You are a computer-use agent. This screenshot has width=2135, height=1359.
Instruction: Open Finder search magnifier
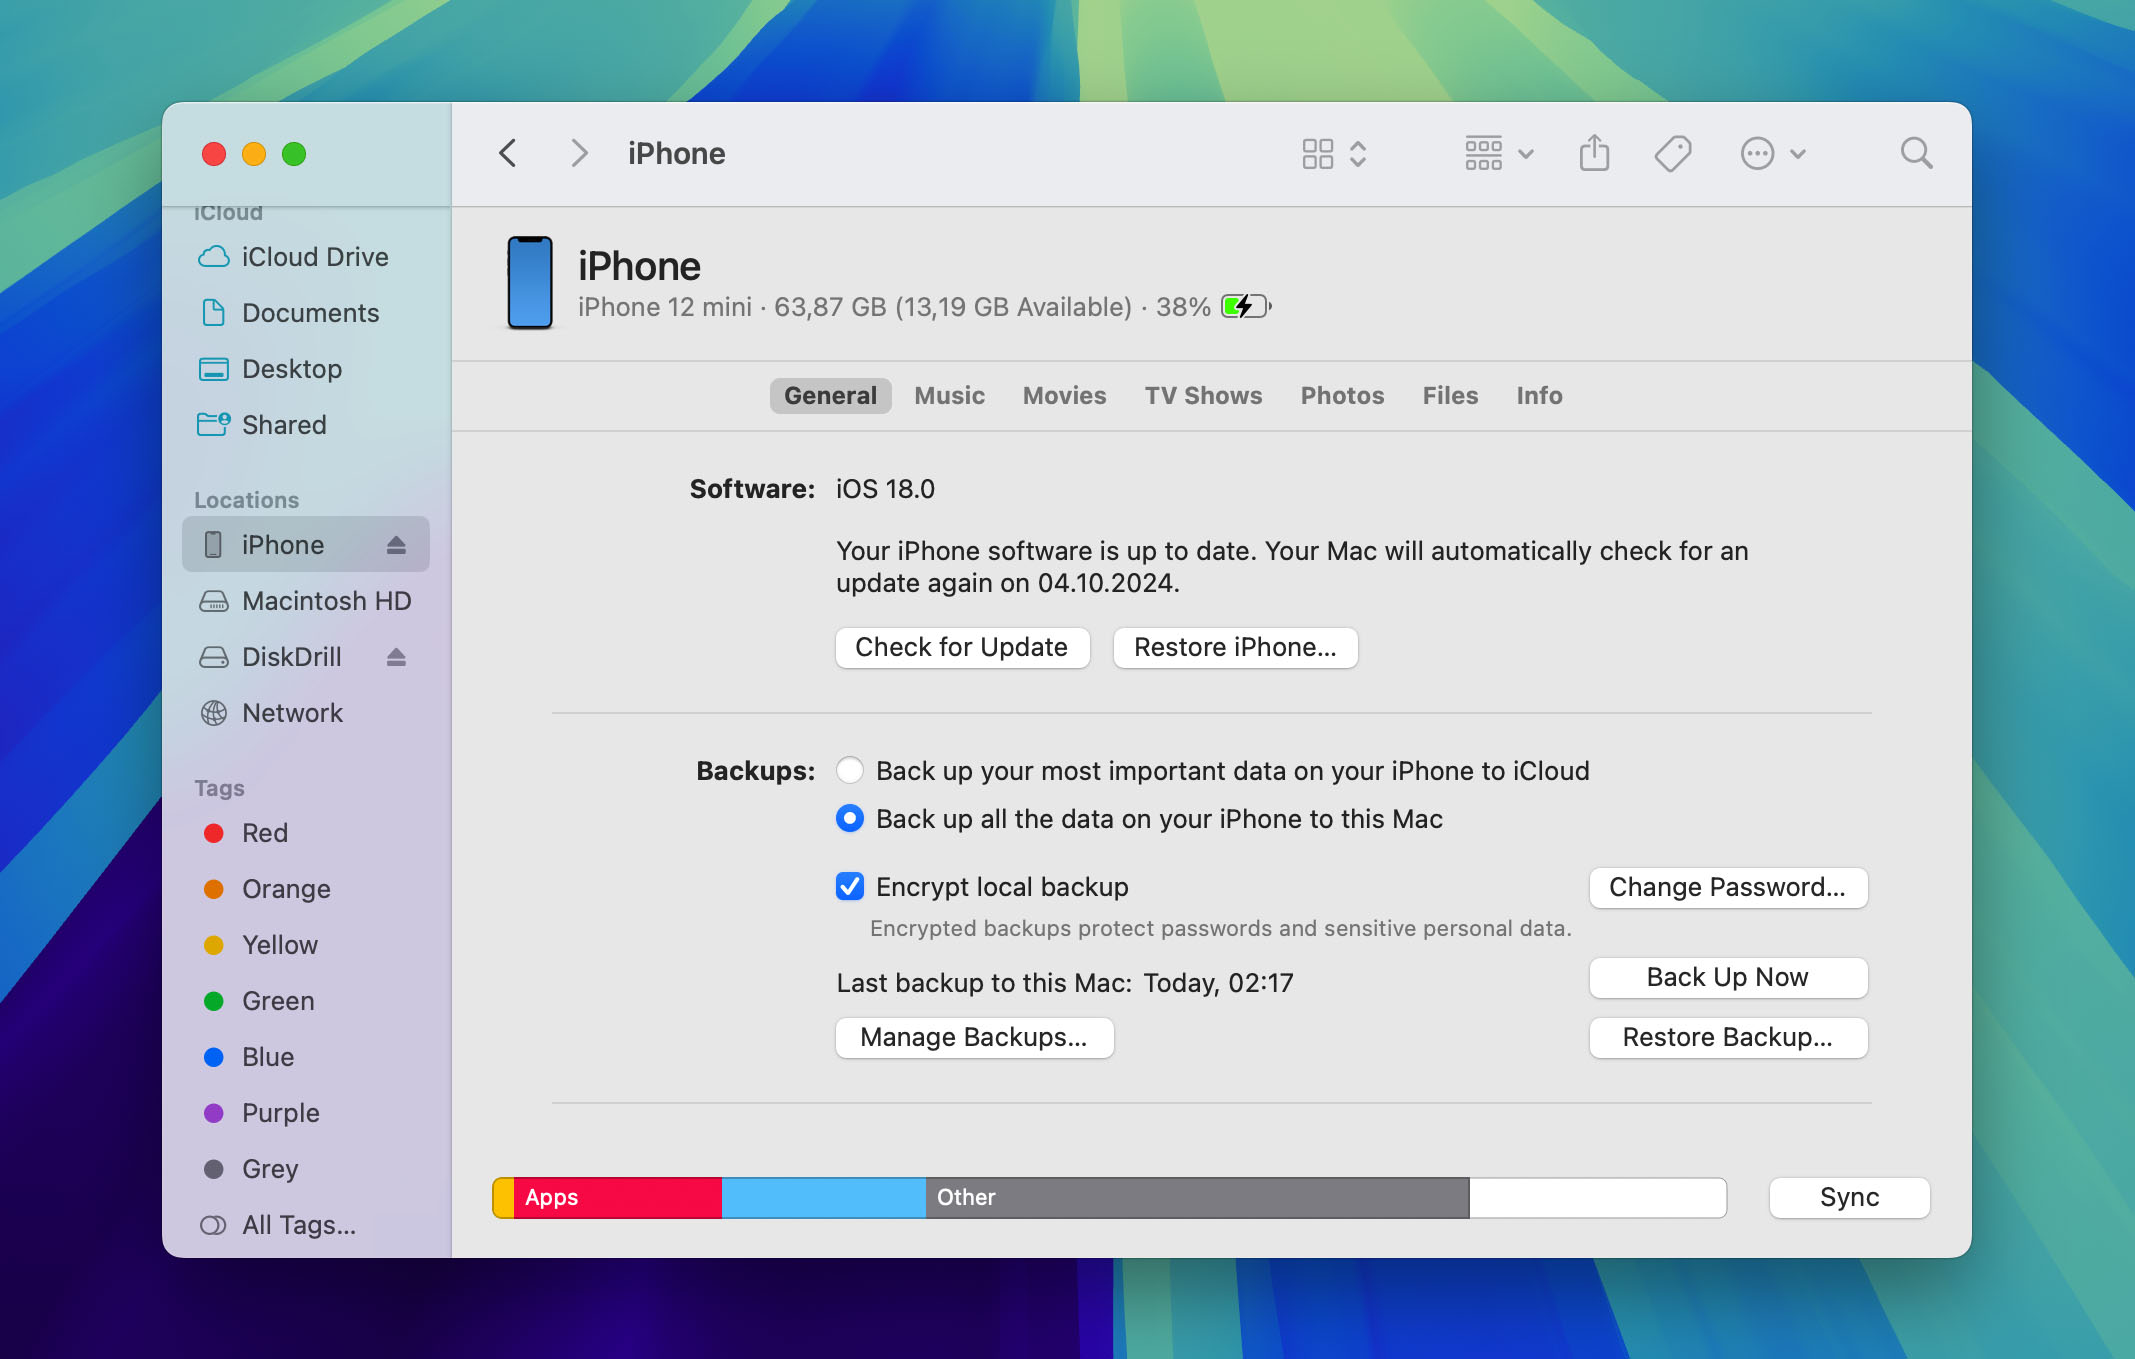1916,154
